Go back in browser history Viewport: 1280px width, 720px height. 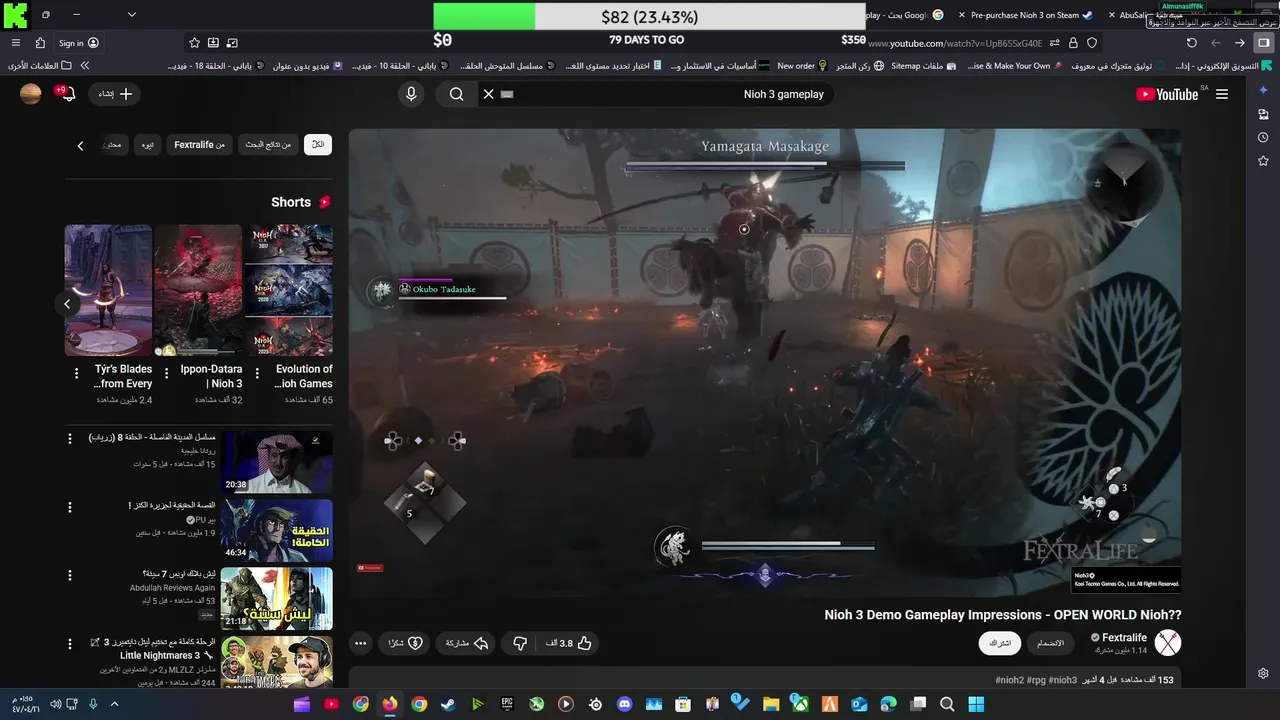tap(1239, 43)
